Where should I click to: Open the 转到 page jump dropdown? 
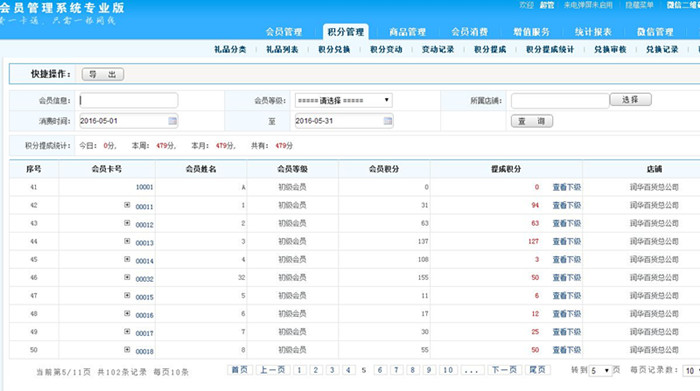tap(600, 370)
